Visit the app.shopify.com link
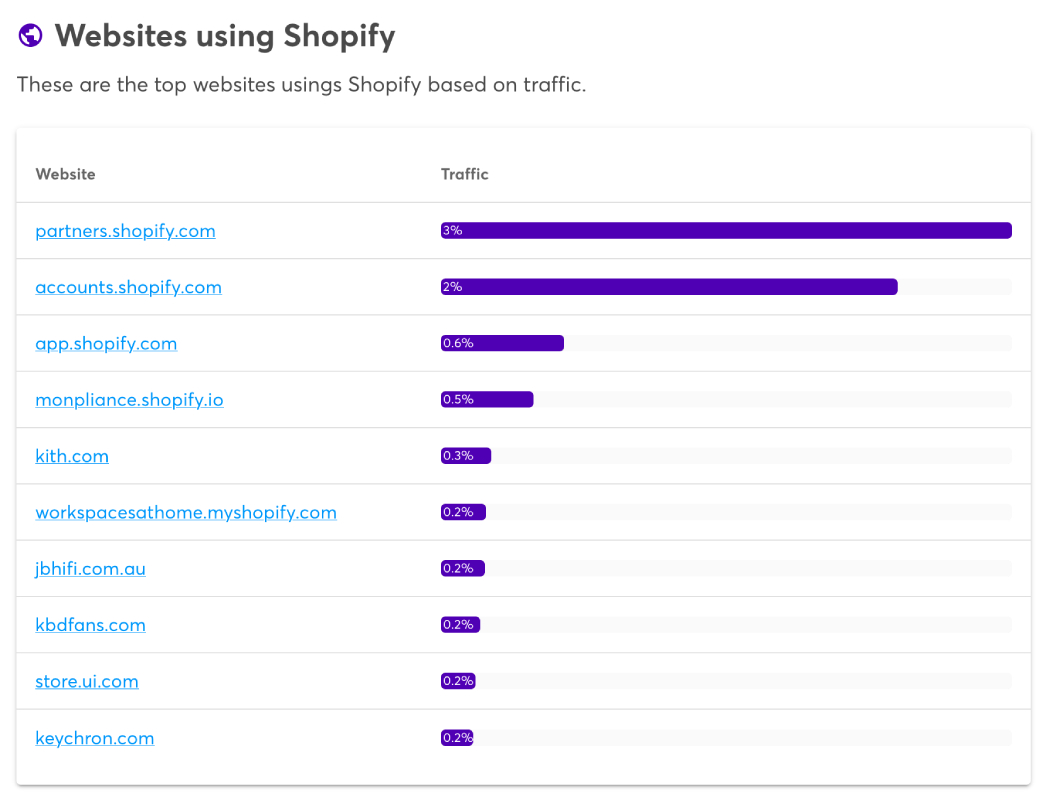The image size is (1046, 800). coord(106,344)
